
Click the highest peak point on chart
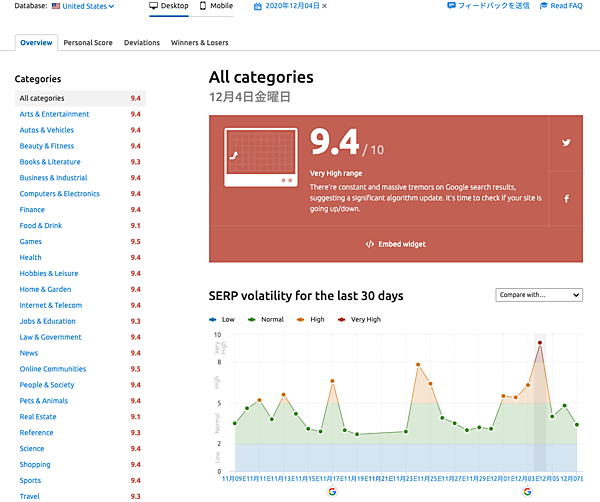(x=540, y=343)
